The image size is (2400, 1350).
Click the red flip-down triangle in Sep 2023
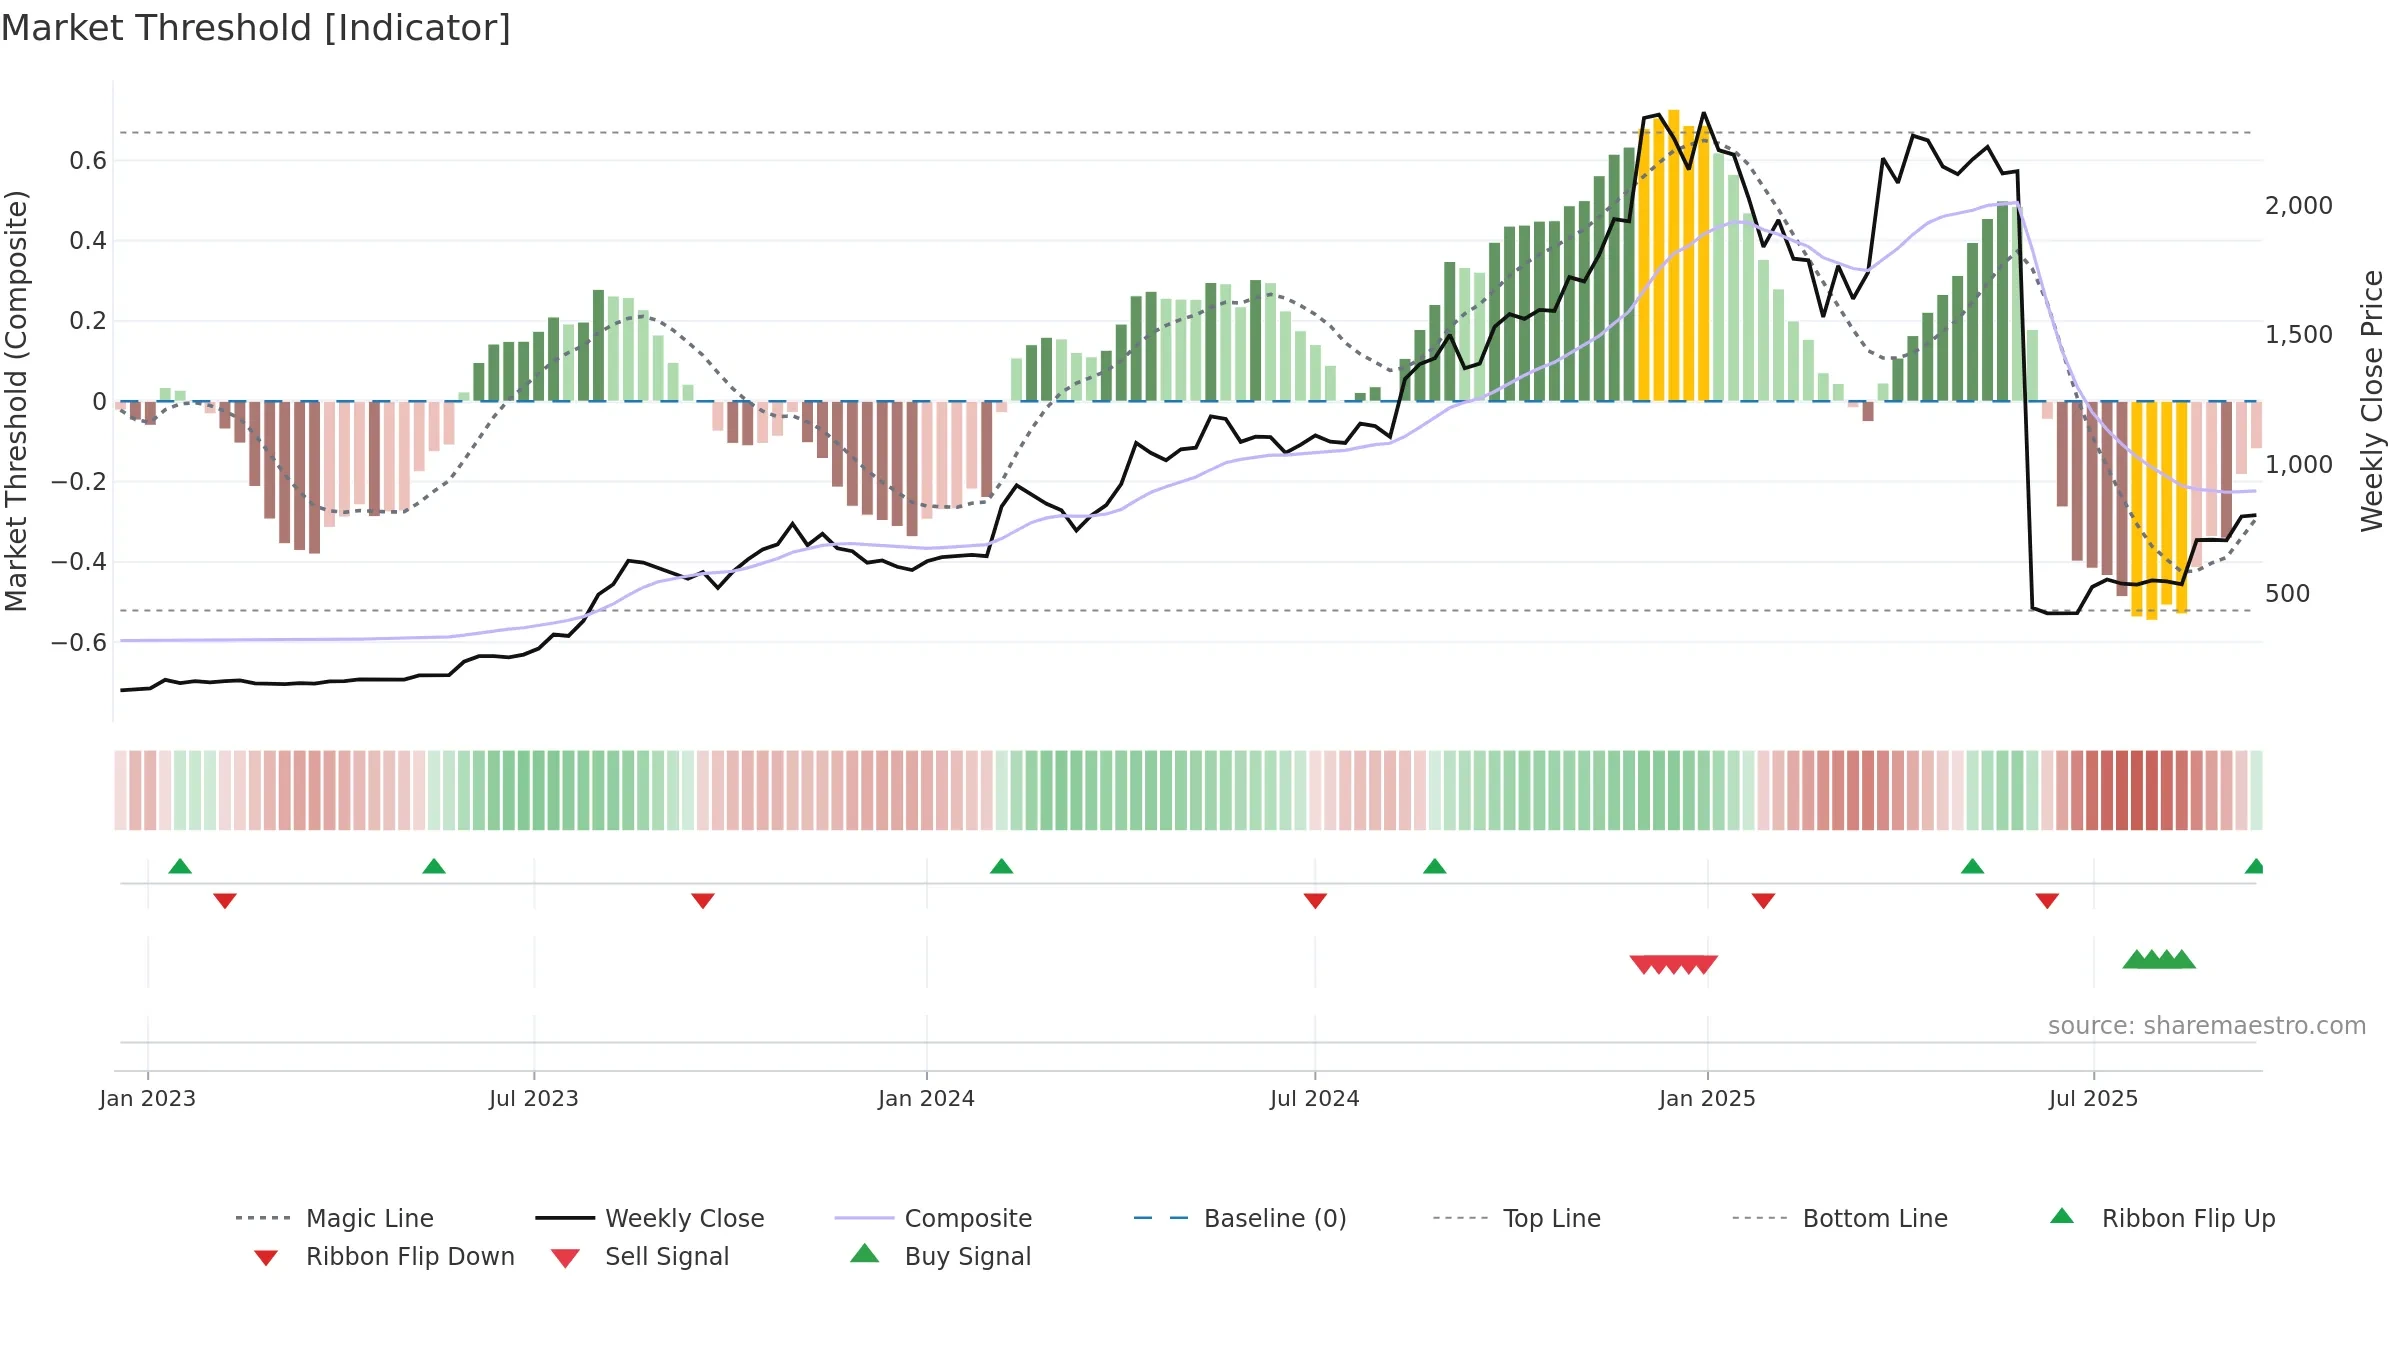[703, 901]
